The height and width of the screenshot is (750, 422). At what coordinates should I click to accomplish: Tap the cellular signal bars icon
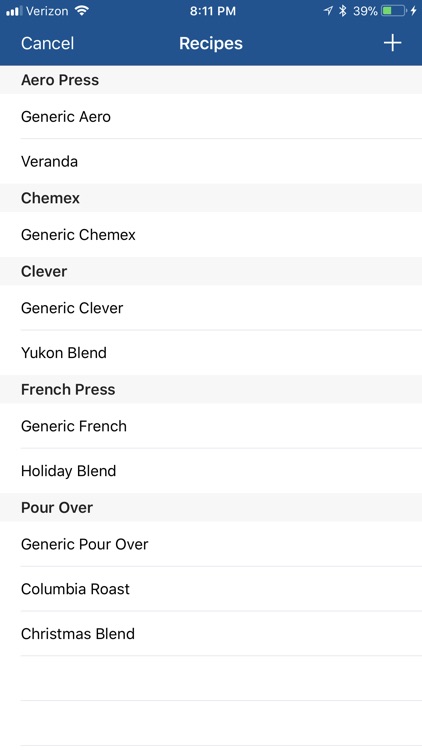(14, 11)
